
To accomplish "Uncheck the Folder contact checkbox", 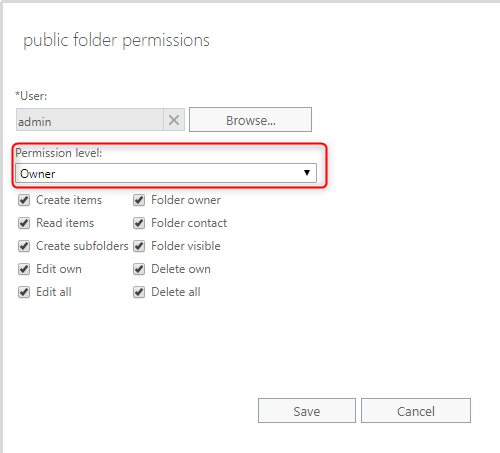I will [139, 223].
